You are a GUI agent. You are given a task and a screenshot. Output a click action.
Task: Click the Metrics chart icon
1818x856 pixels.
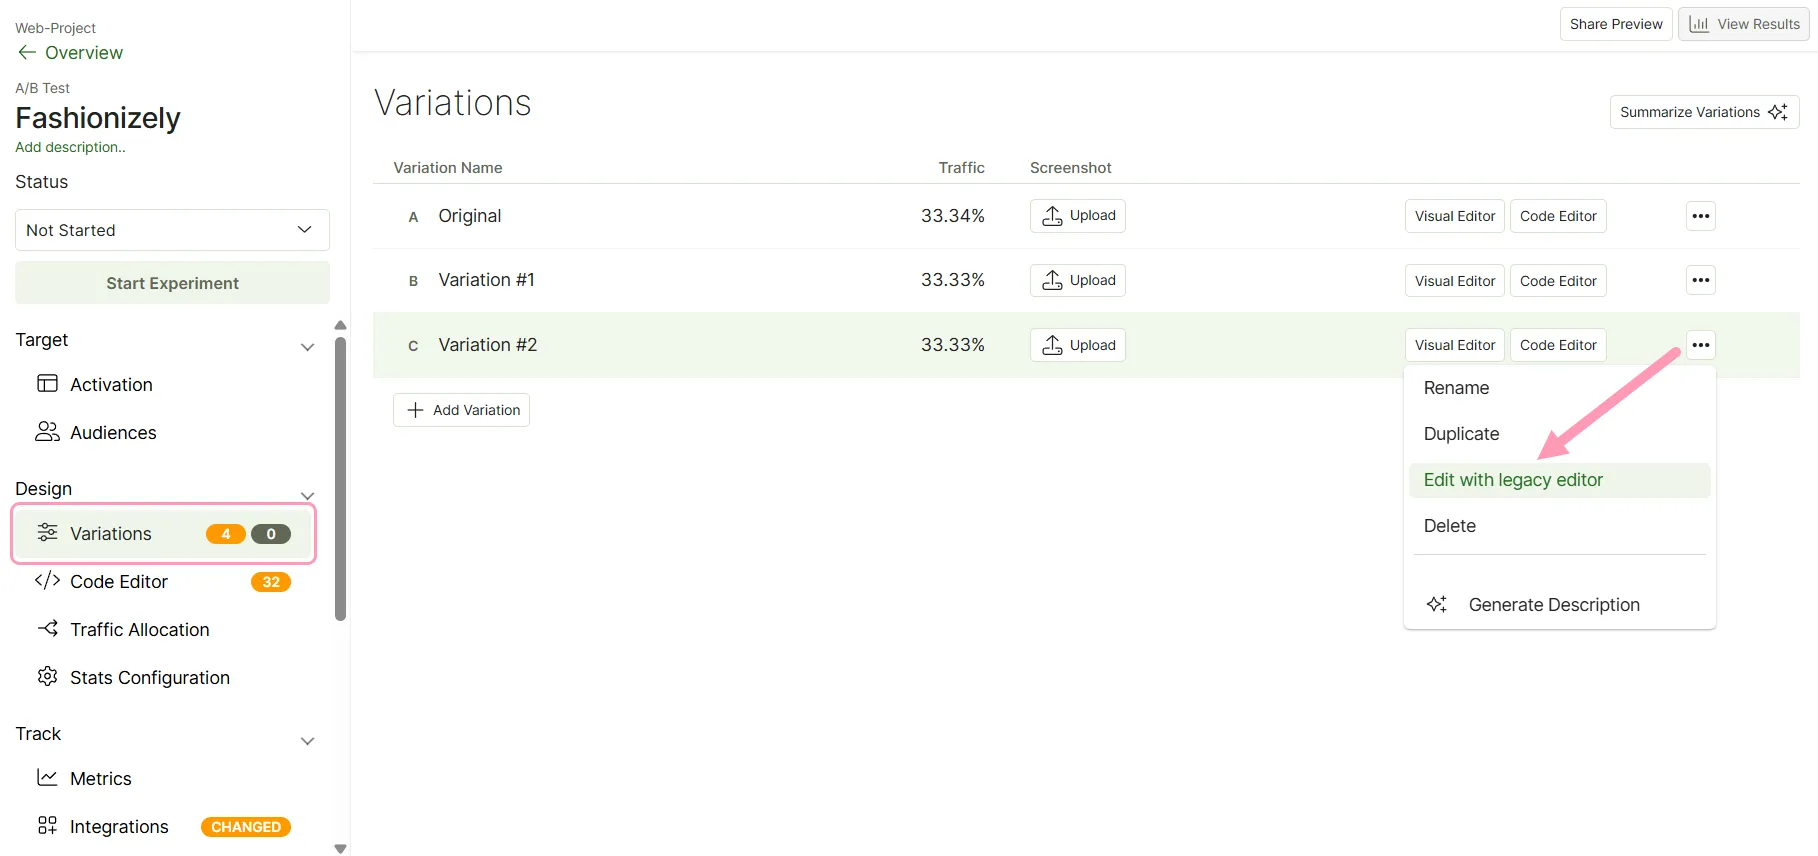pyautogui.click(x=47, y=777)
